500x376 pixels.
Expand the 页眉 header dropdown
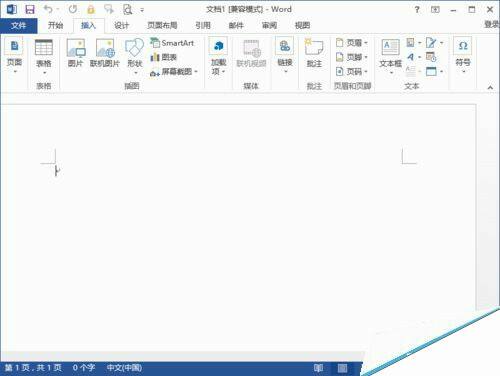[x=352, y=43]
